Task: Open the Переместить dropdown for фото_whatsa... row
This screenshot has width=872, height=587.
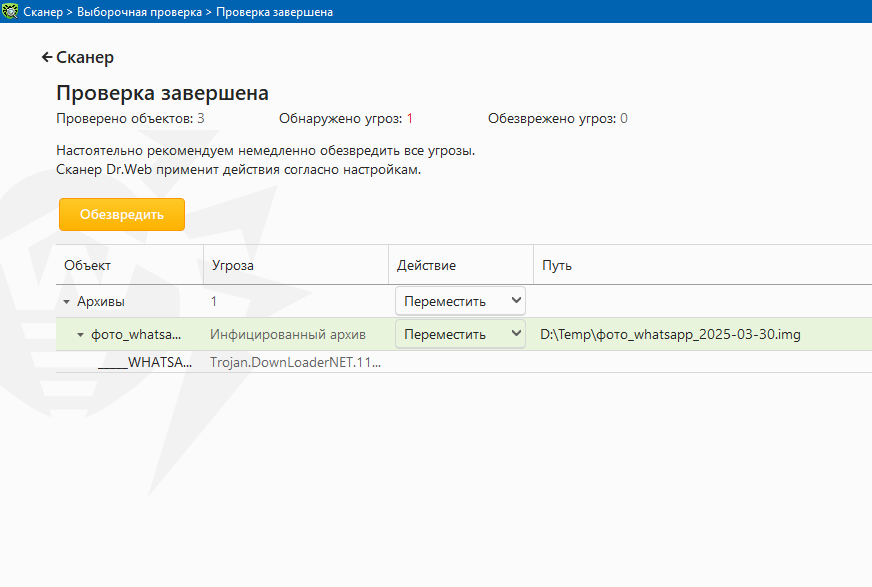Action: point(460,334)
